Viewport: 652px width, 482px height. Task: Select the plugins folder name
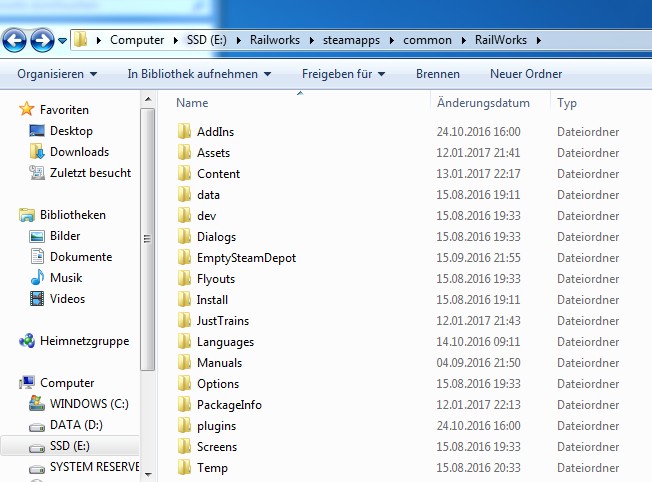tap(216, 426)
